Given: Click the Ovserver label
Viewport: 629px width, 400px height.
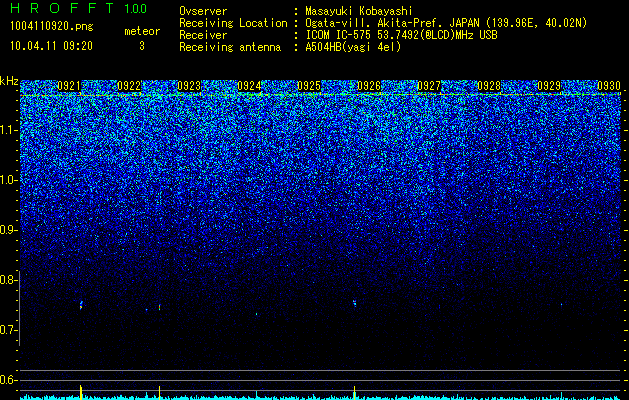Looking at the screenshot, I should [203, 11].
